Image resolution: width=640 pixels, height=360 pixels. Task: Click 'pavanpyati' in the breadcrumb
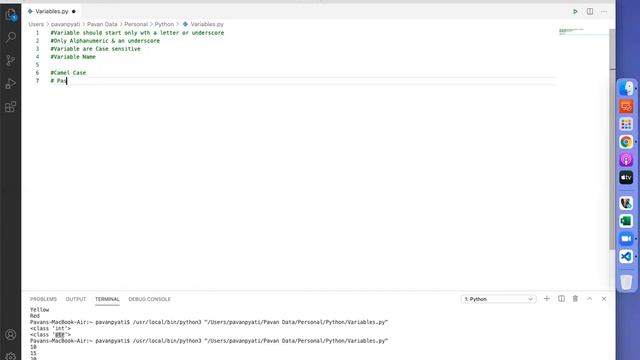click(65, 24)
